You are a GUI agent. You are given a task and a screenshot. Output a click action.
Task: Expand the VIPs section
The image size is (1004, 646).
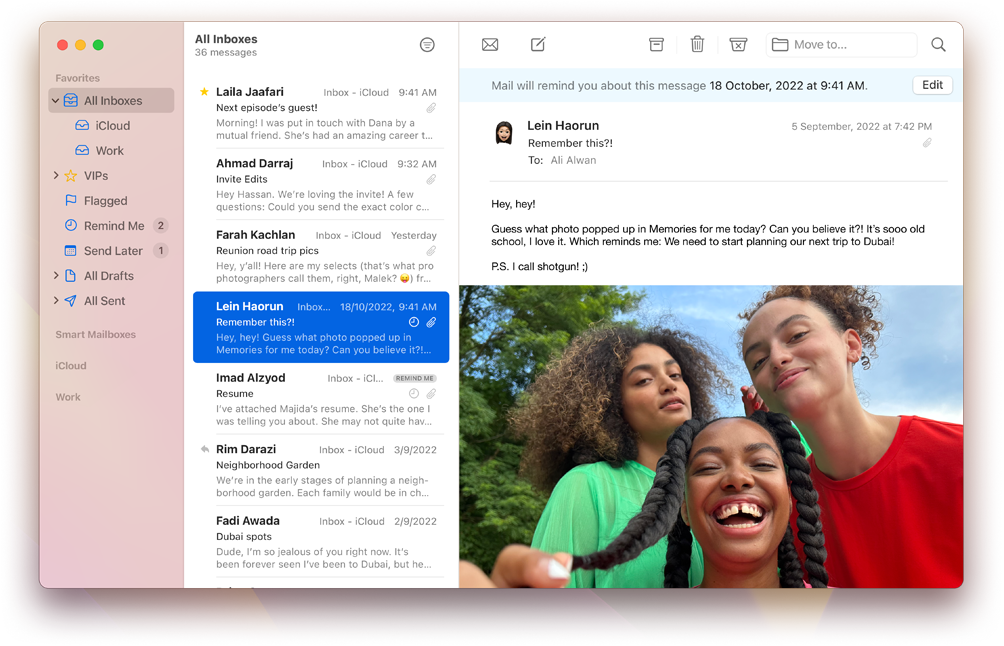coord(56,176)
